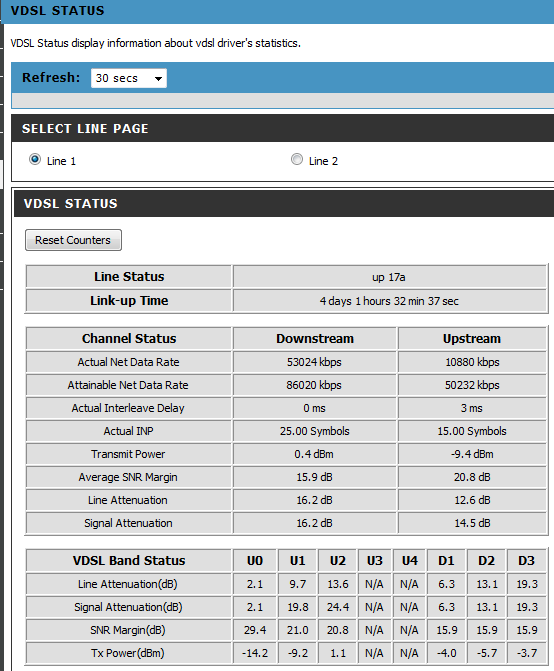Click upstream line attenuation '12.6 dB'
Screen dimensions: 554x671
click(472, 500)
